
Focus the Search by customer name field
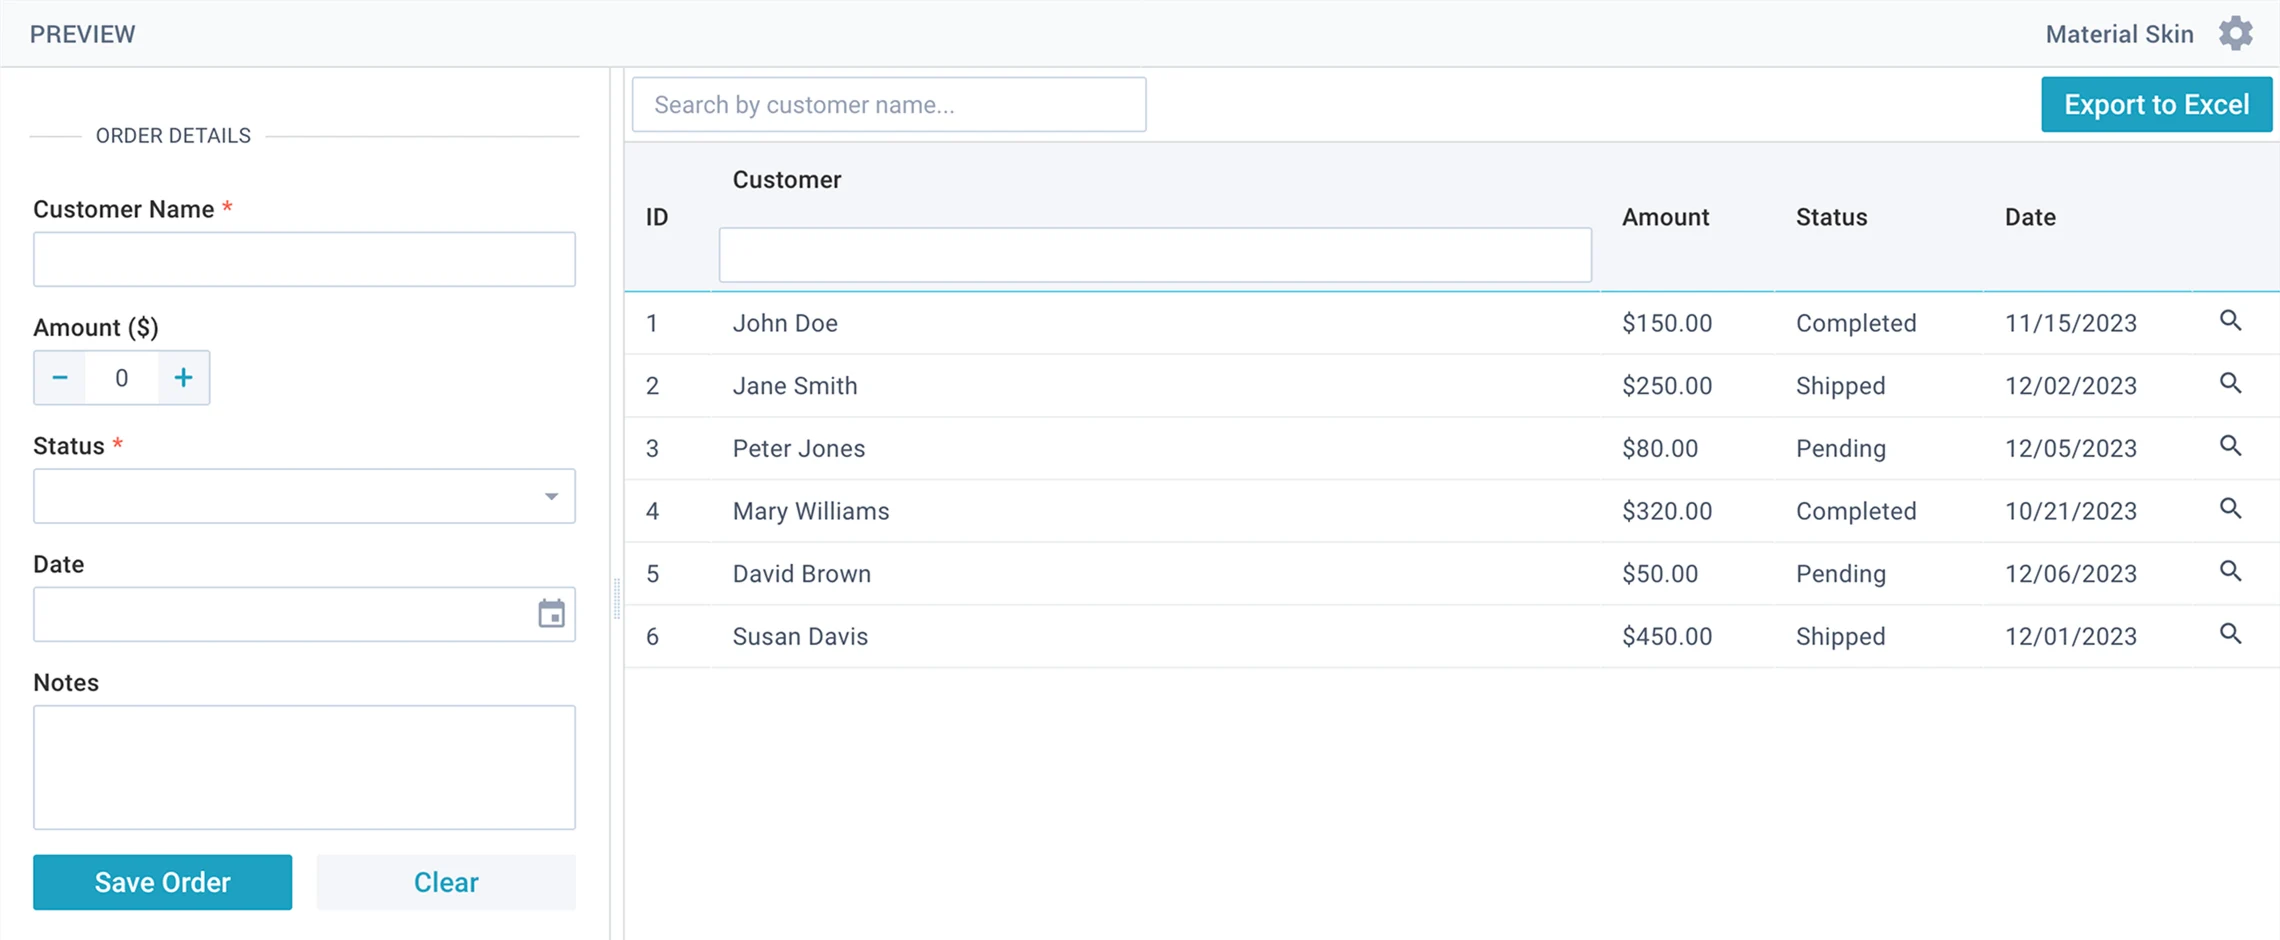coord(888,105)
